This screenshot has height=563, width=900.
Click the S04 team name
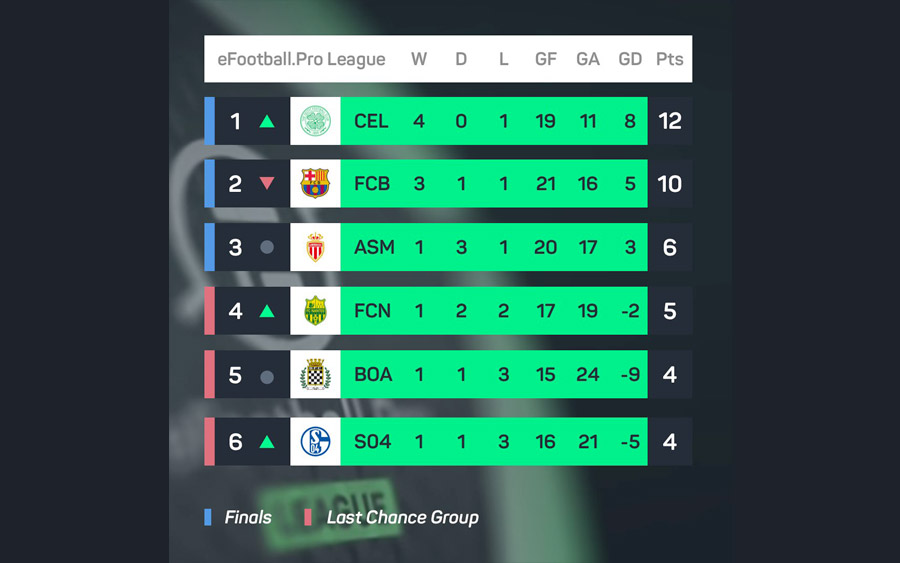[x=373, y=441]
